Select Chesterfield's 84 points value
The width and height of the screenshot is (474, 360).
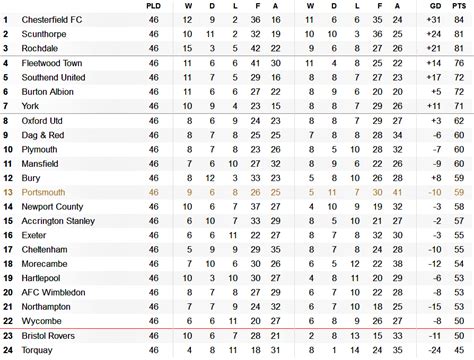pos(459,20)
